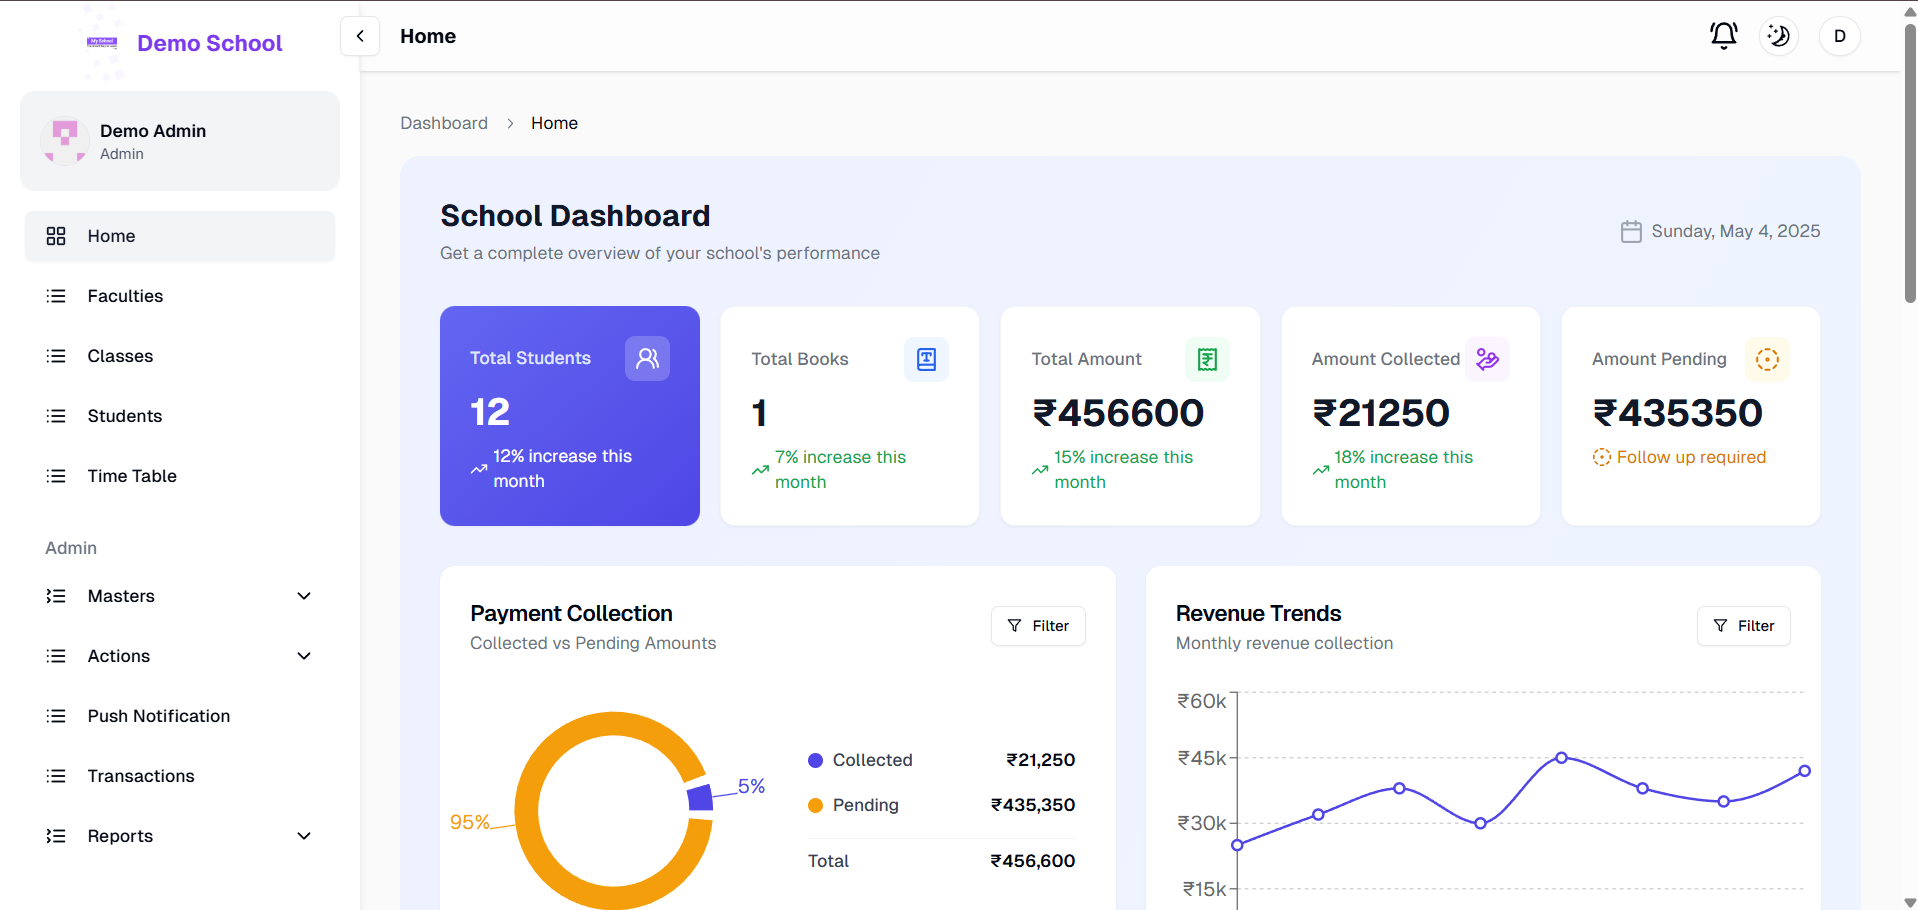
Task: Click the ₹21250 Amount Collected value
Action: pos(1381,413)
